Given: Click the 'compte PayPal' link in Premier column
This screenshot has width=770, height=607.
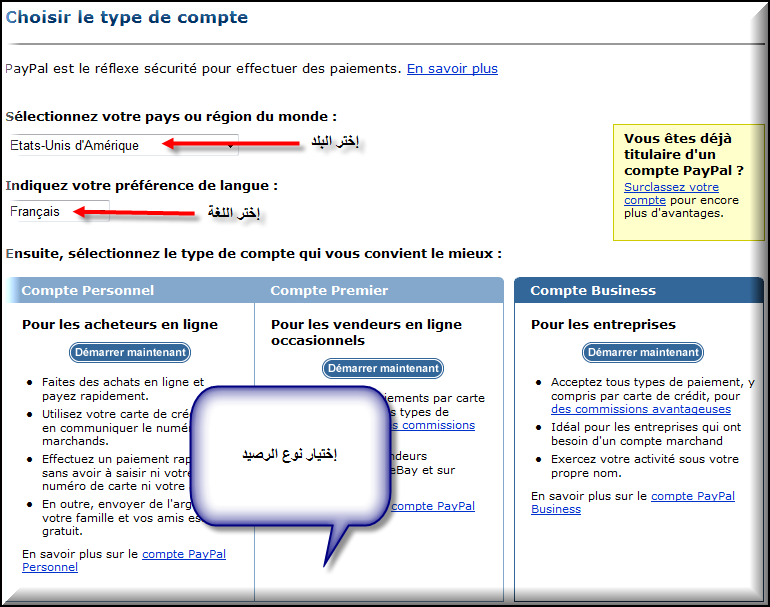Looking at the screenshot, I should (x=433, y=506).
